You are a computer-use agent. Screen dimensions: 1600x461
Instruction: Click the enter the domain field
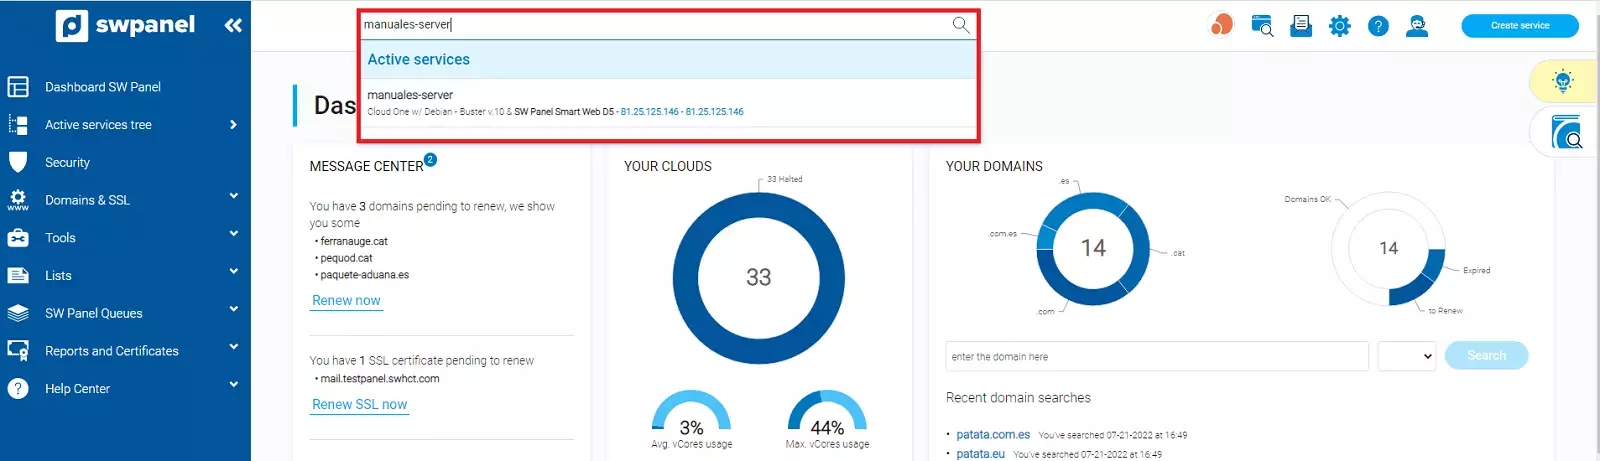(1156, 356)
